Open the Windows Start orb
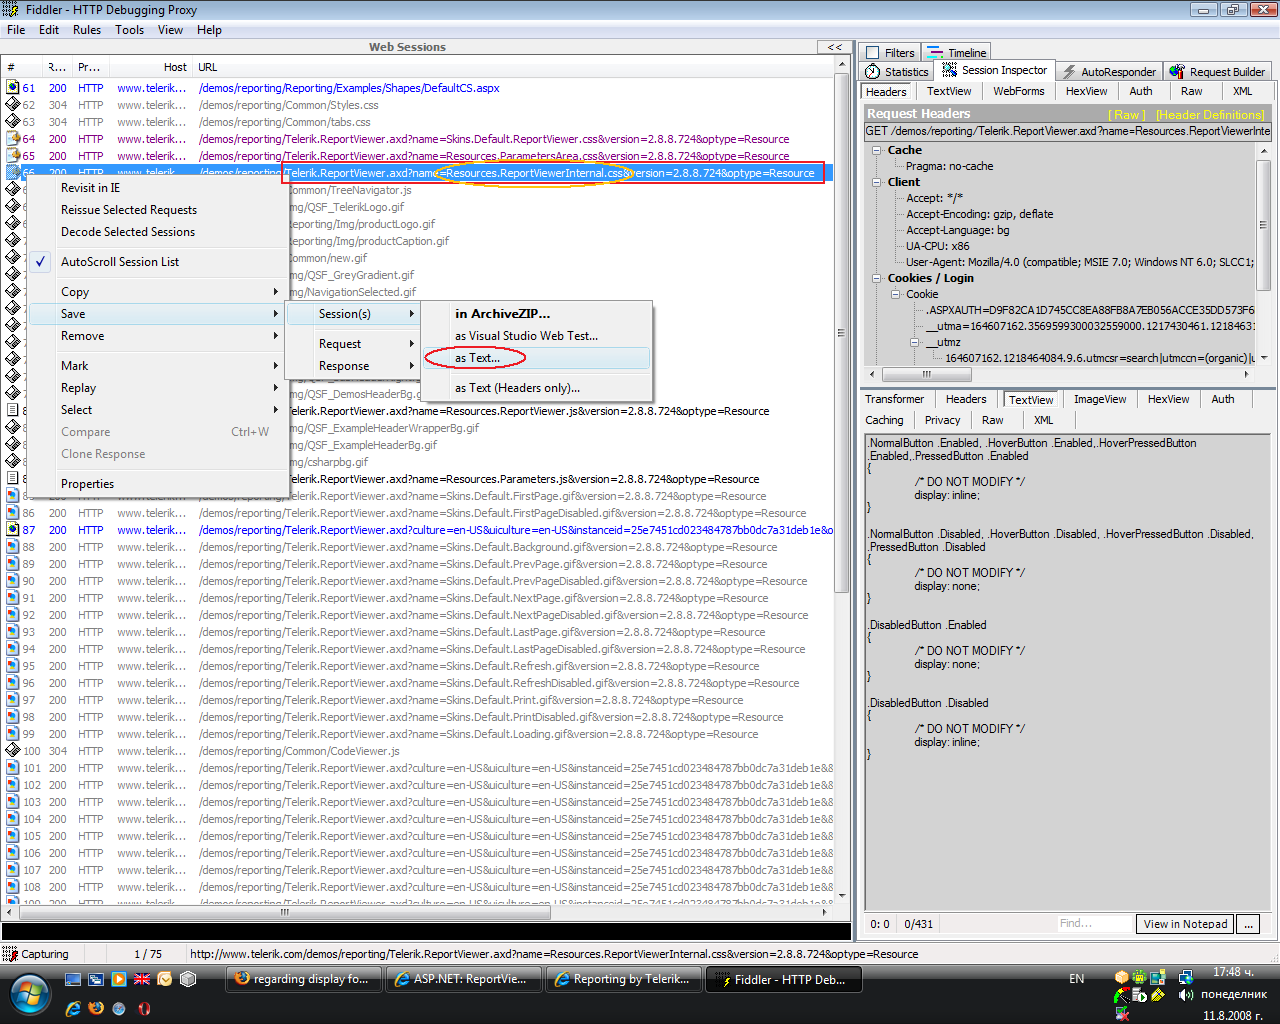Viewport: 1280px width, 1024px height. (31, 994)
